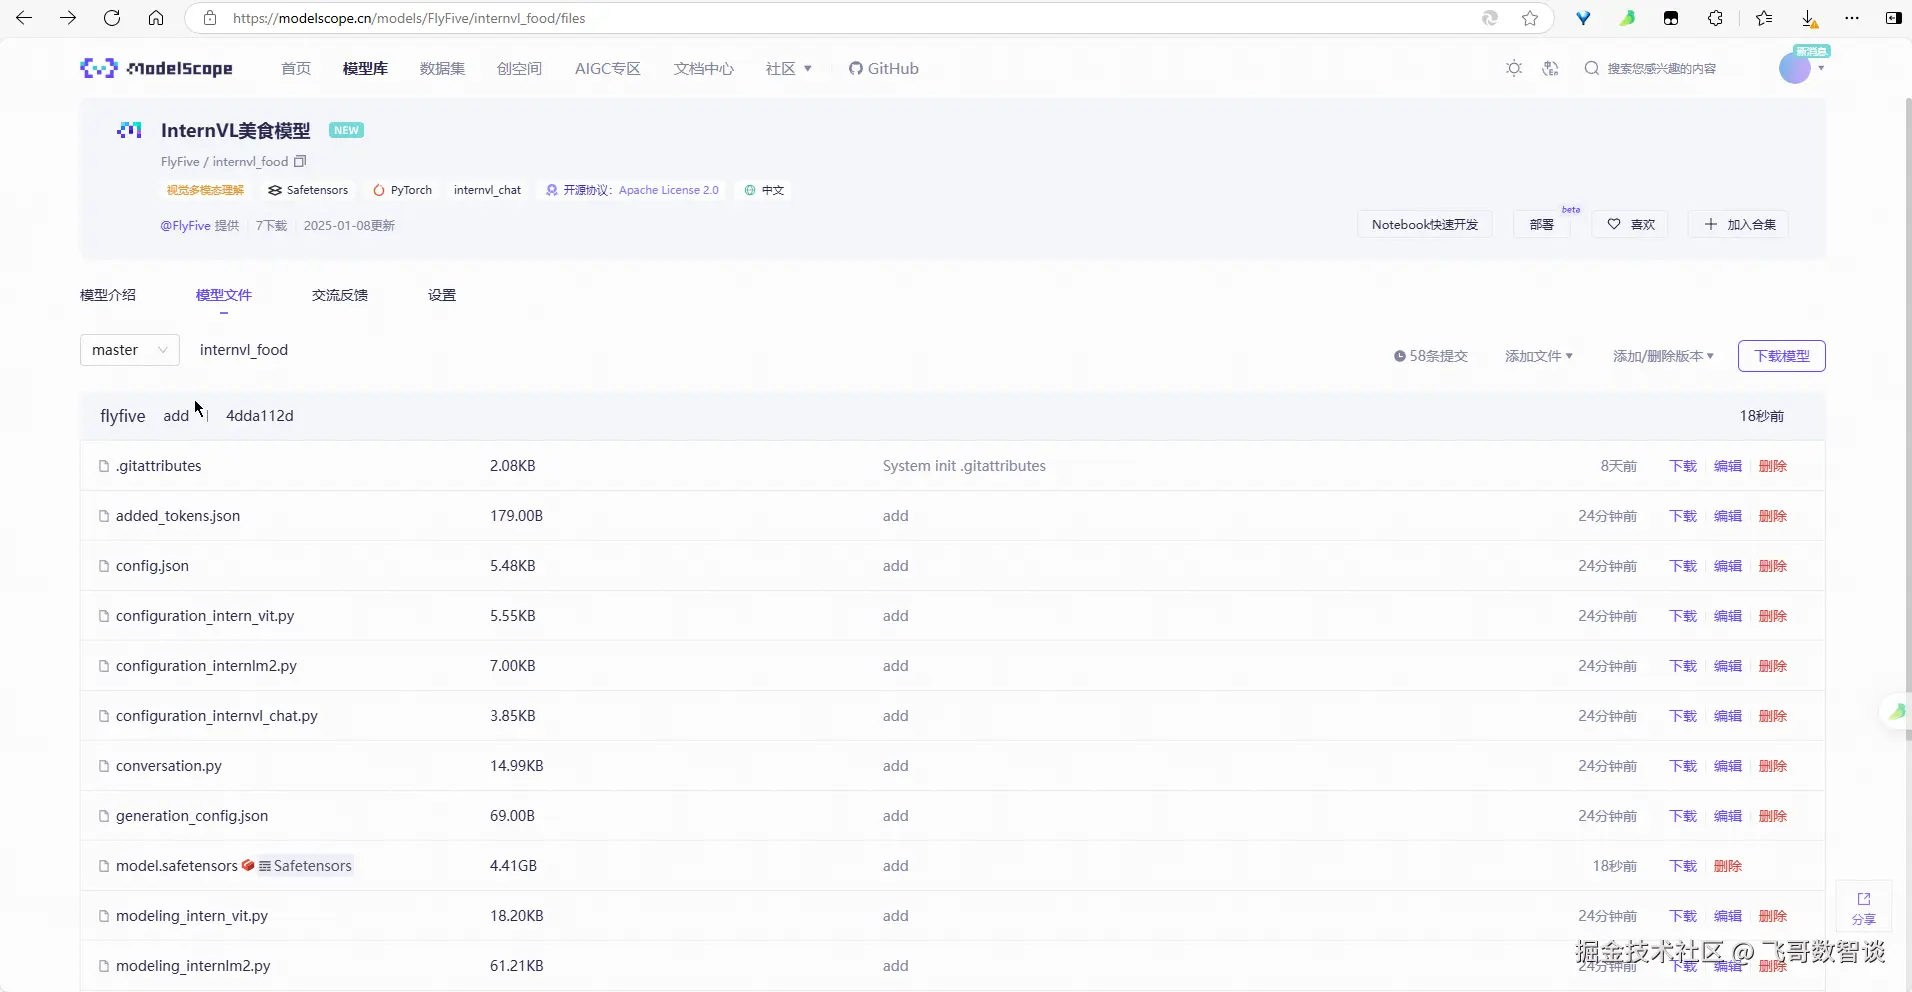Click the ModelScope logo

tap(156, 68)
